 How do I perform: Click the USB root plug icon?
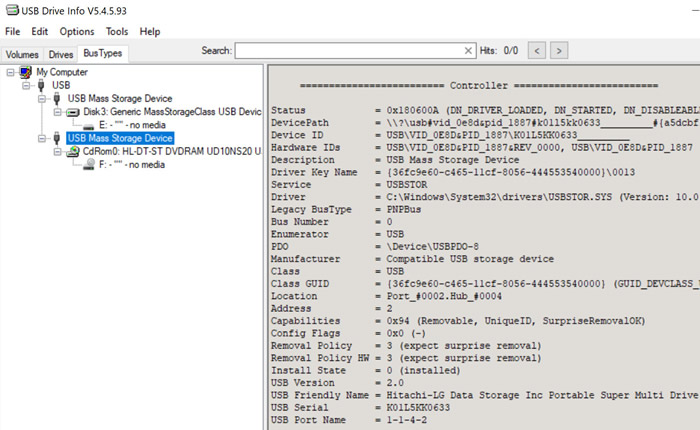(41, 85)
